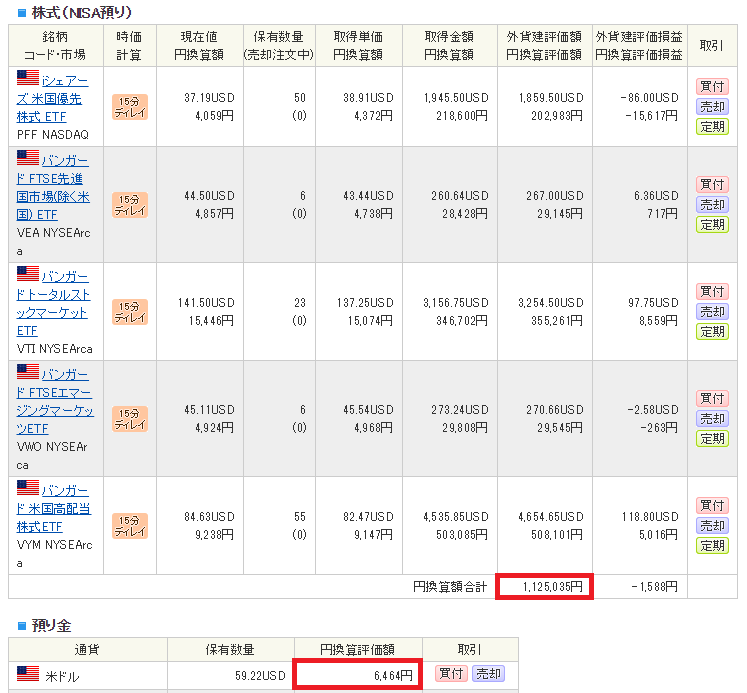
Task: Click US flag icon beside 米ドル
Action: [28, 673]
